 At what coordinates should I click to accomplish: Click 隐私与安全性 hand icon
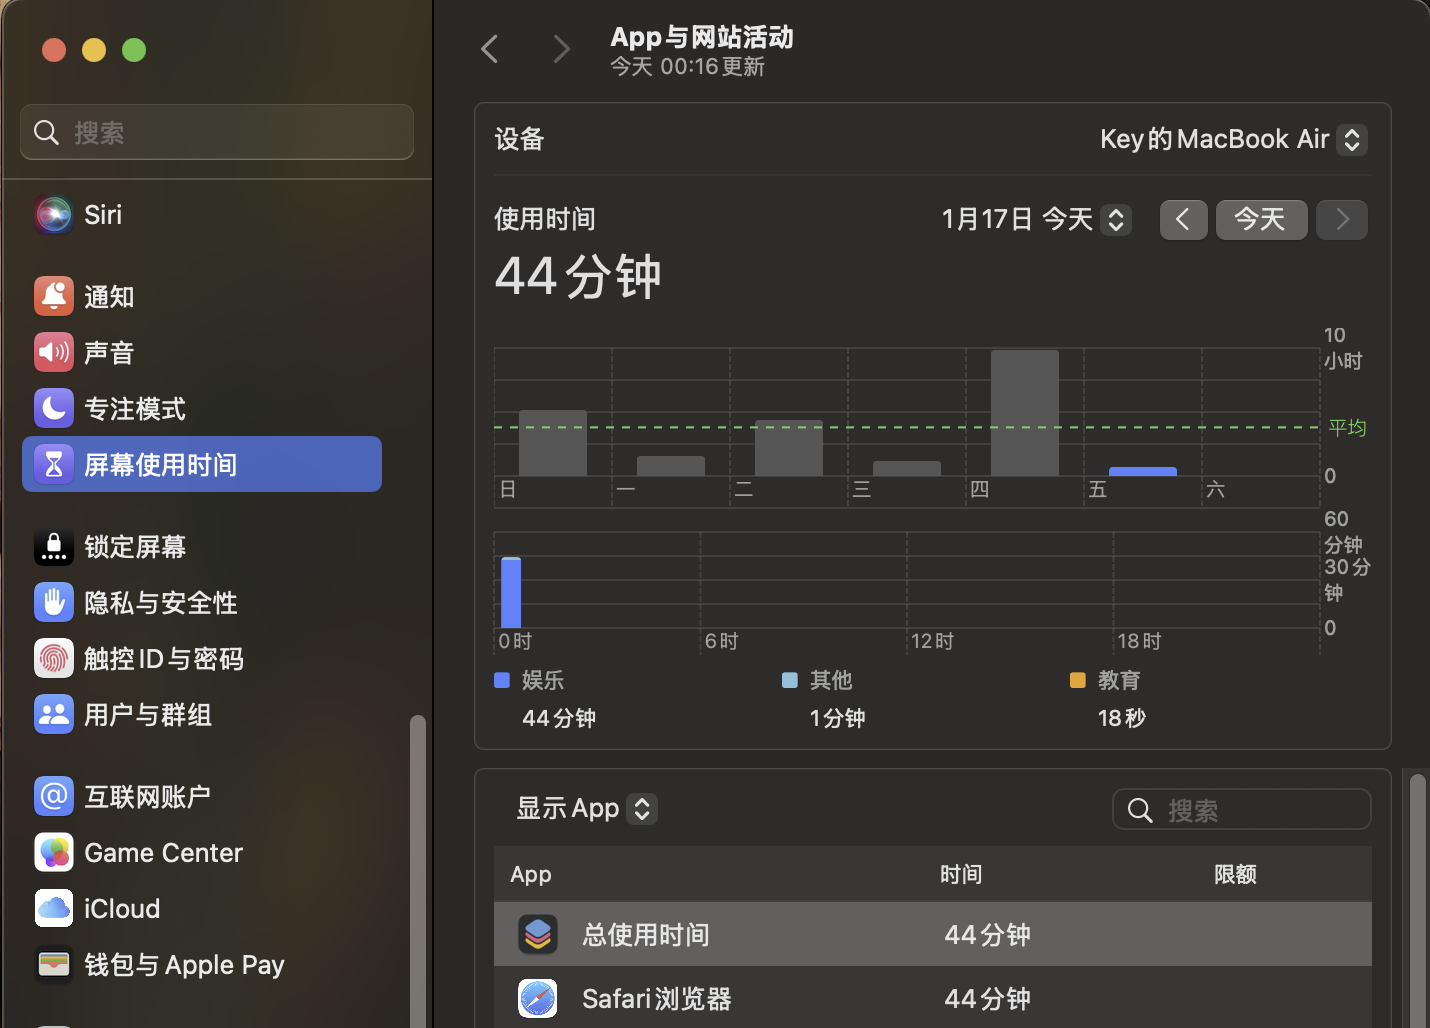coord(54,603)
